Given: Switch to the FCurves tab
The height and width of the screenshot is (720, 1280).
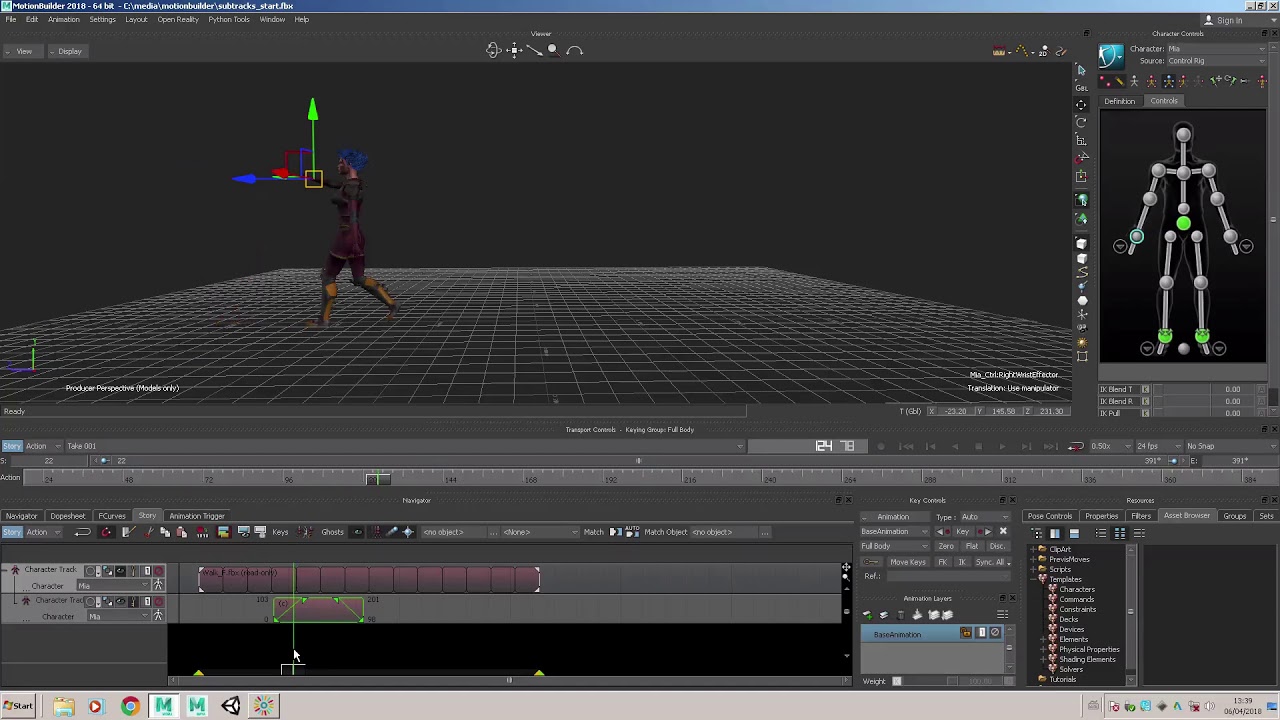Looking at the screenshot, I should tap(112, 516).
